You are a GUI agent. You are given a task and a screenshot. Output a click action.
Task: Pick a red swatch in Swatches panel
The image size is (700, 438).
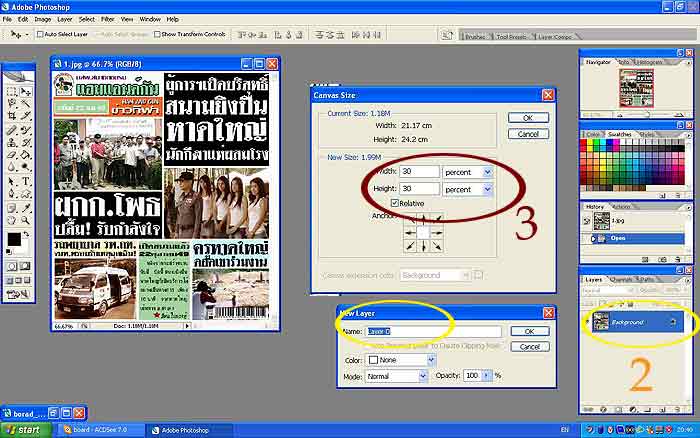589,145
